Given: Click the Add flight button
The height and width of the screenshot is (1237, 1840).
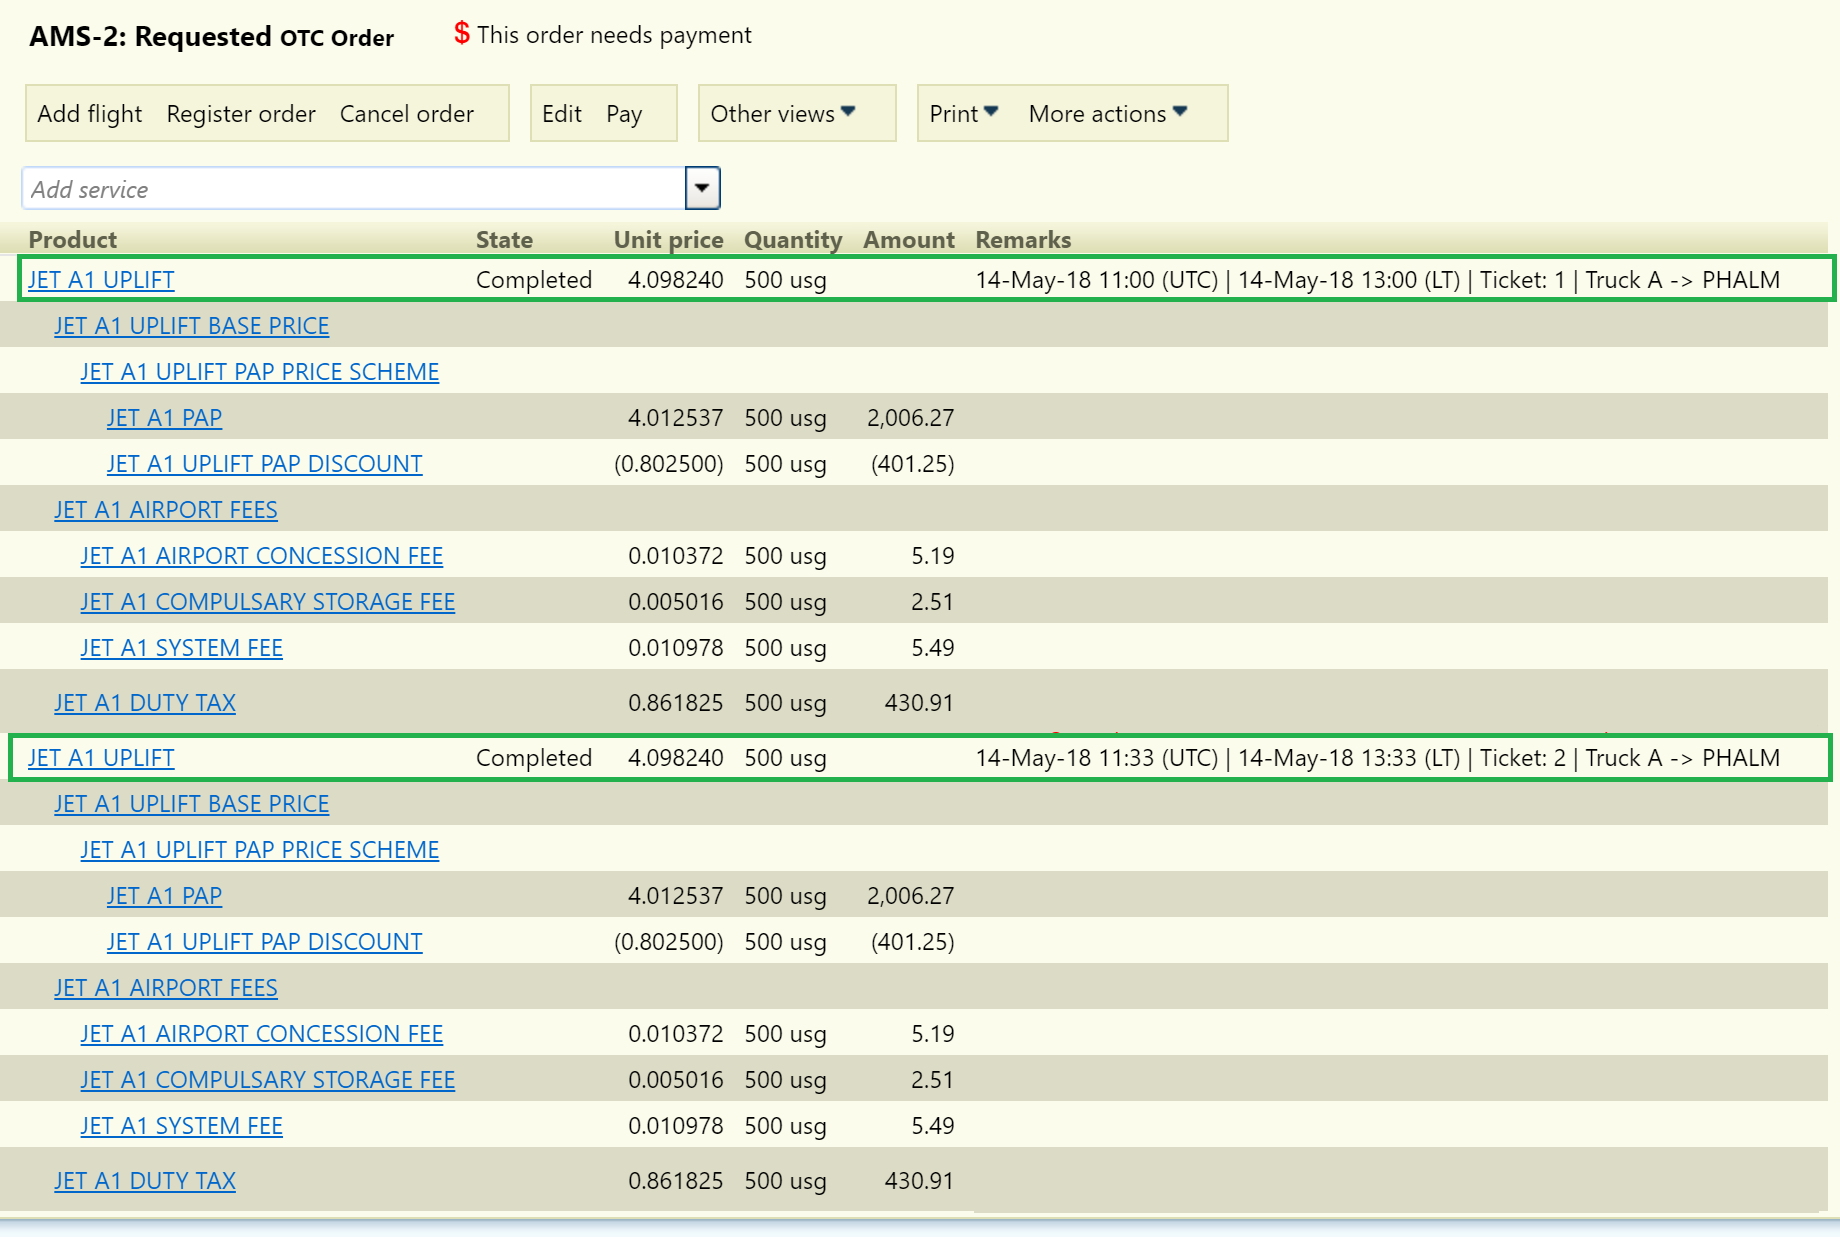Looking at the screenshot, I should pyautogui.click(x=90, y=114).
